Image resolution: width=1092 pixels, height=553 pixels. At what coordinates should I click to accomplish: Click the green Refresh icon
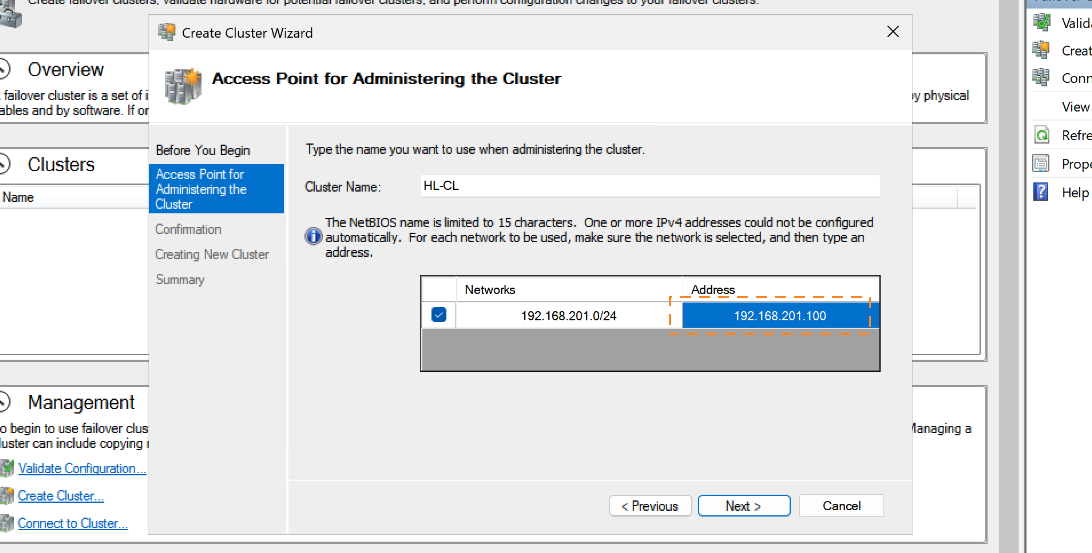click(1042, 135)
